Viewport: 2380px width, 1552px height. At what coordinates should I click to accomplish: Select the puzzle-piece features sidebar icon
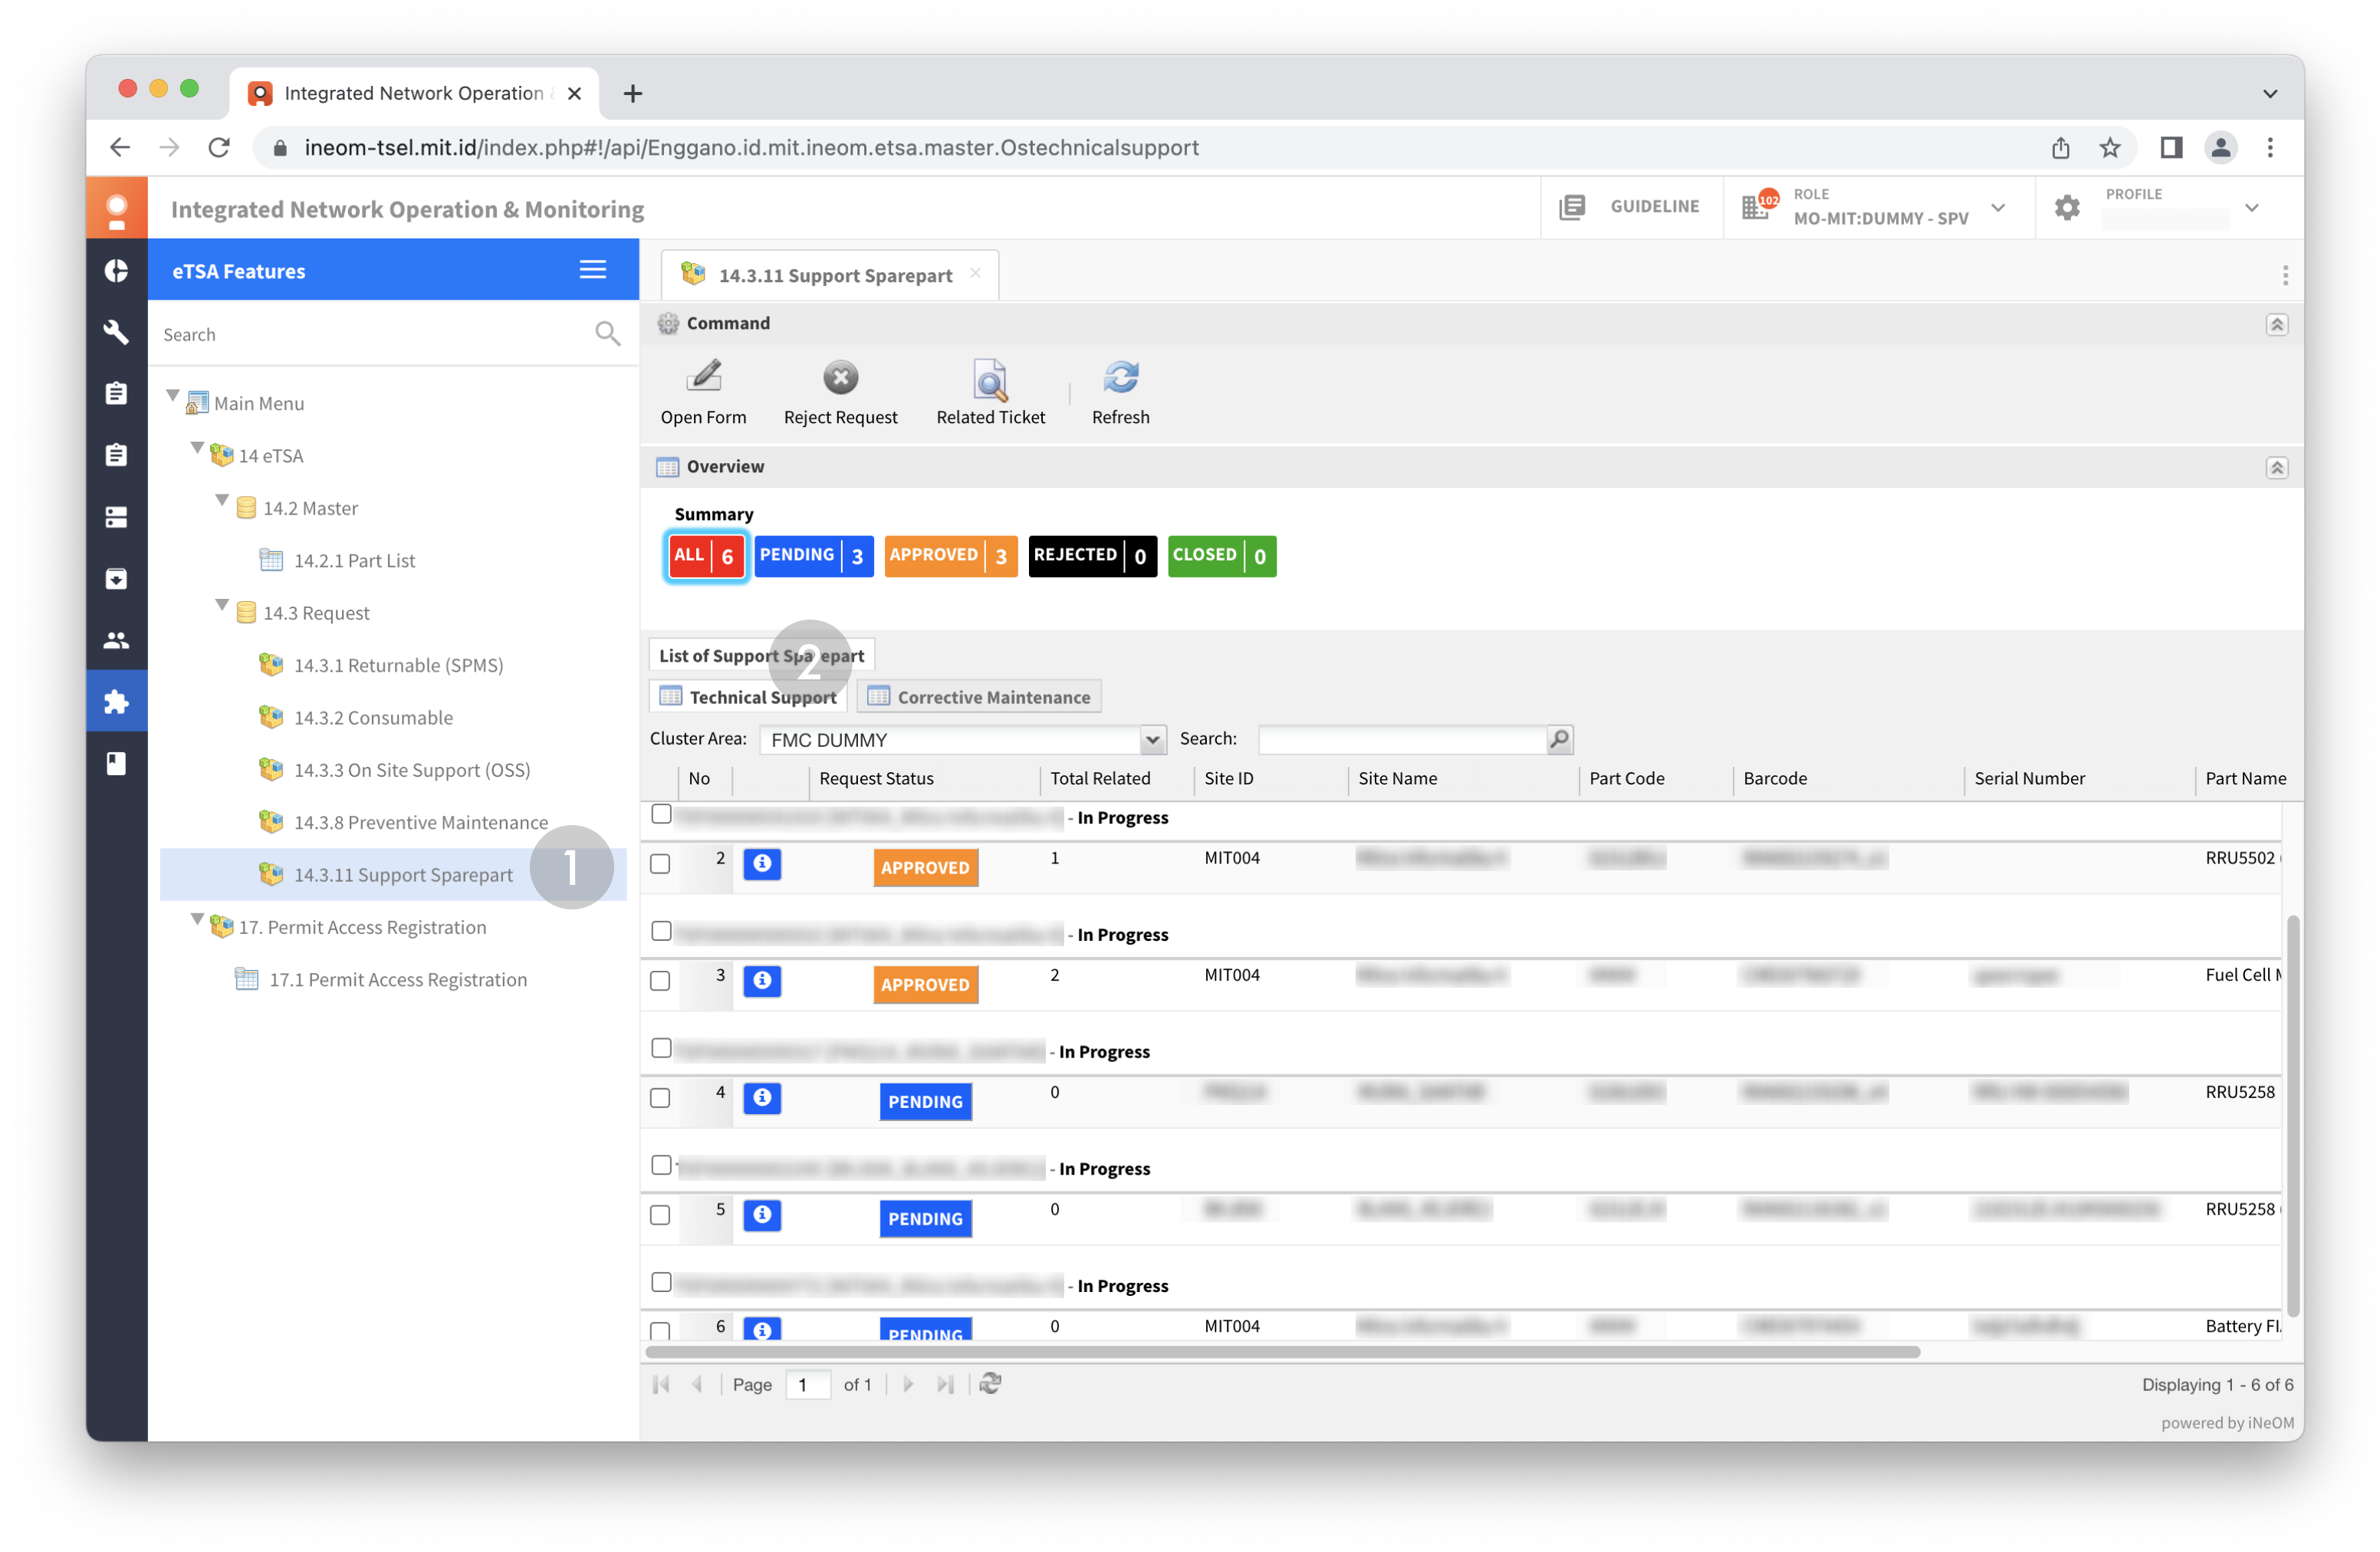coord(116,702)
